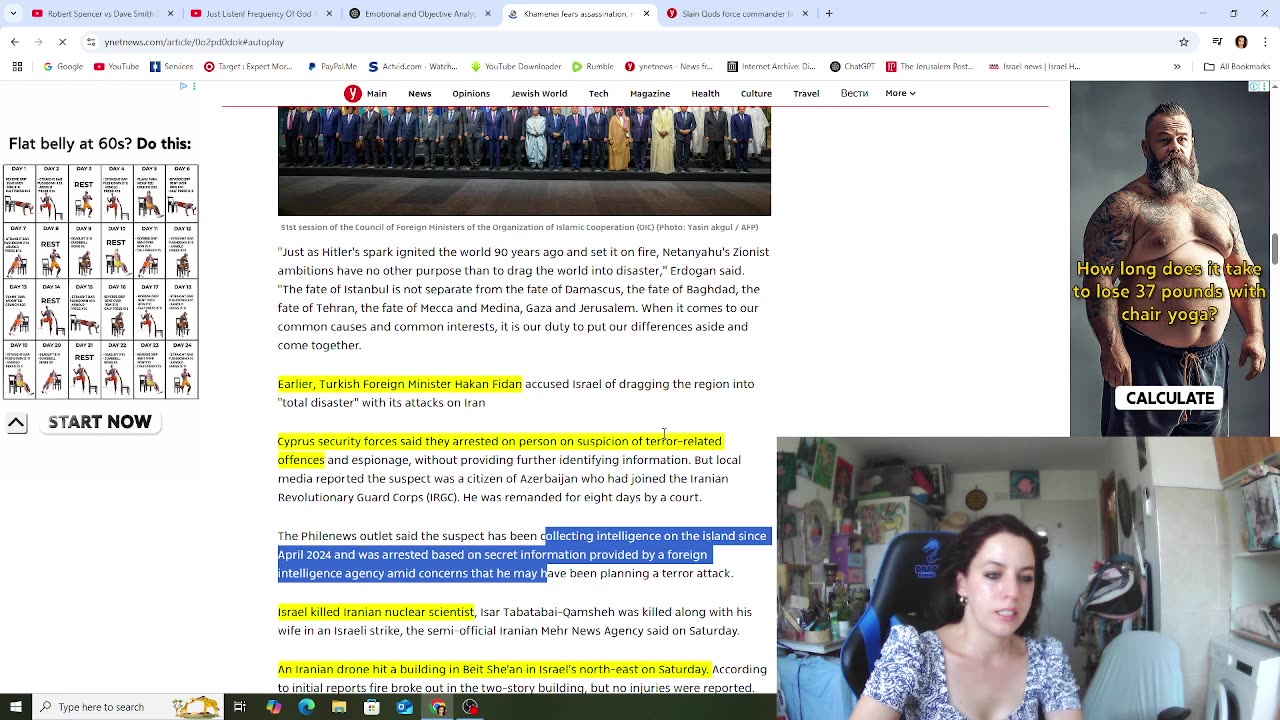Open the Chrome apps grid in bookmarks bar
The height and width of the screenshot is (720, 1280).
click(17, 67)
